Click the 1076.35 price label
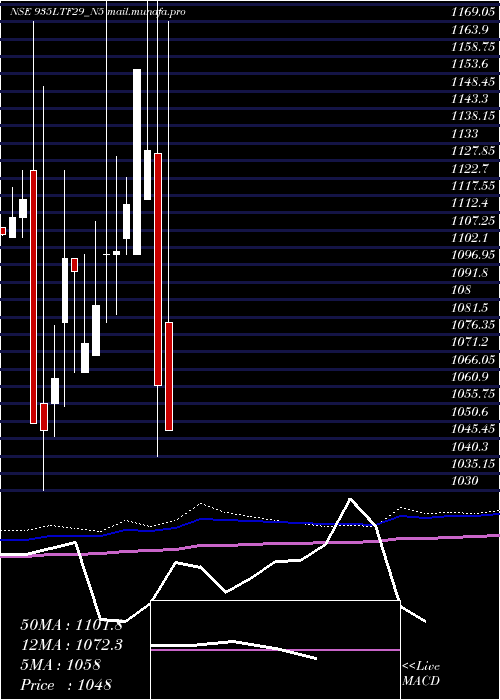500x700 pixels. [x=473, y=325]
